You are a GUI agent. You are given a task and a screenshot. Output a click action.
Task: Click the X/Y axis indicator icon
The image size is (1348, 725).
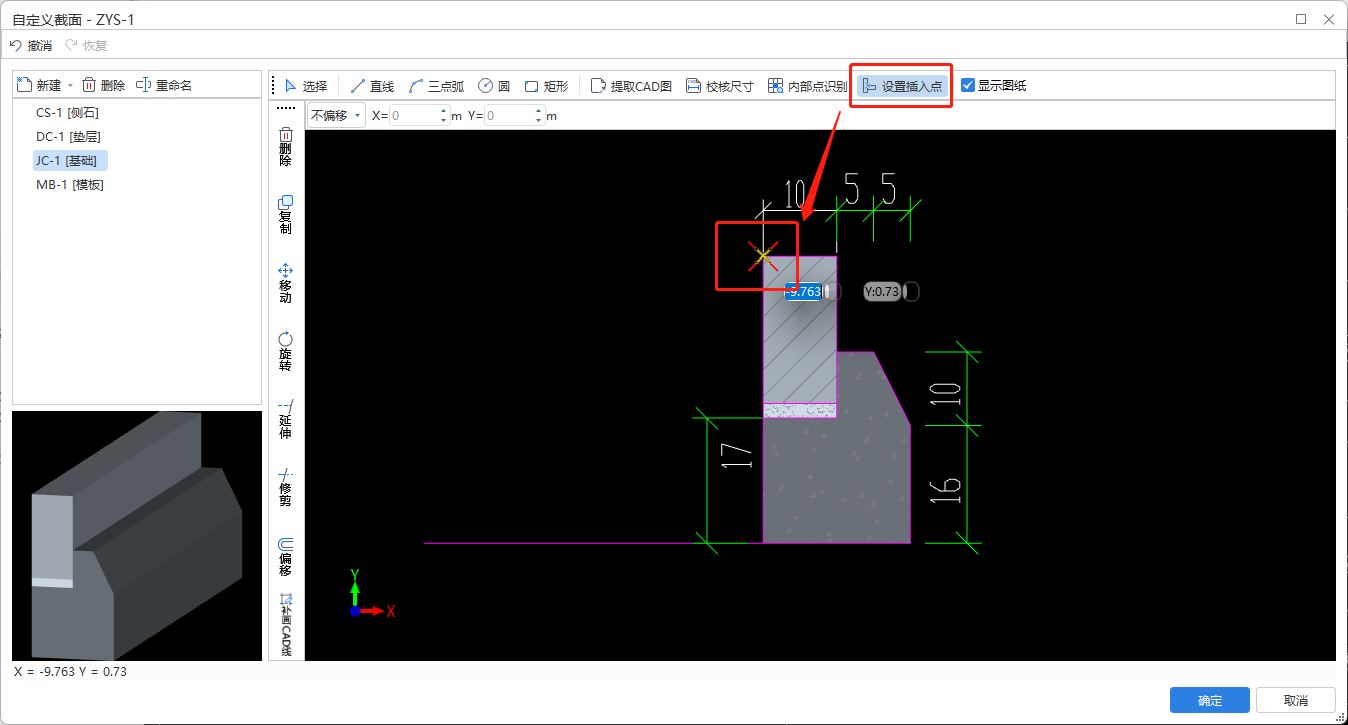click(x=372, y=594)
